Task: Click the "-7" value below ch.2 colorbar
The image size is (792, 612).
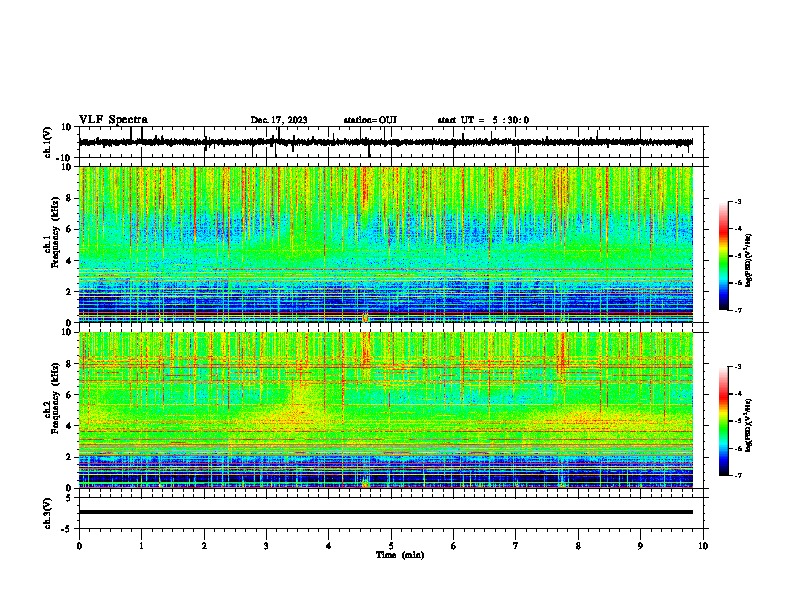Action: point(738,476)
